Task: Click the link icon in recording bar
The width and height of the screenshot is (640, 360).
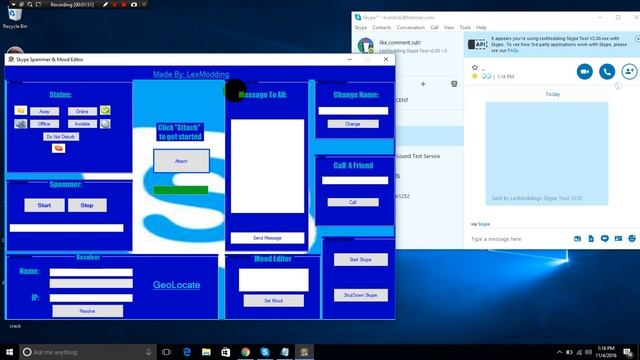Action: point(22,4)
